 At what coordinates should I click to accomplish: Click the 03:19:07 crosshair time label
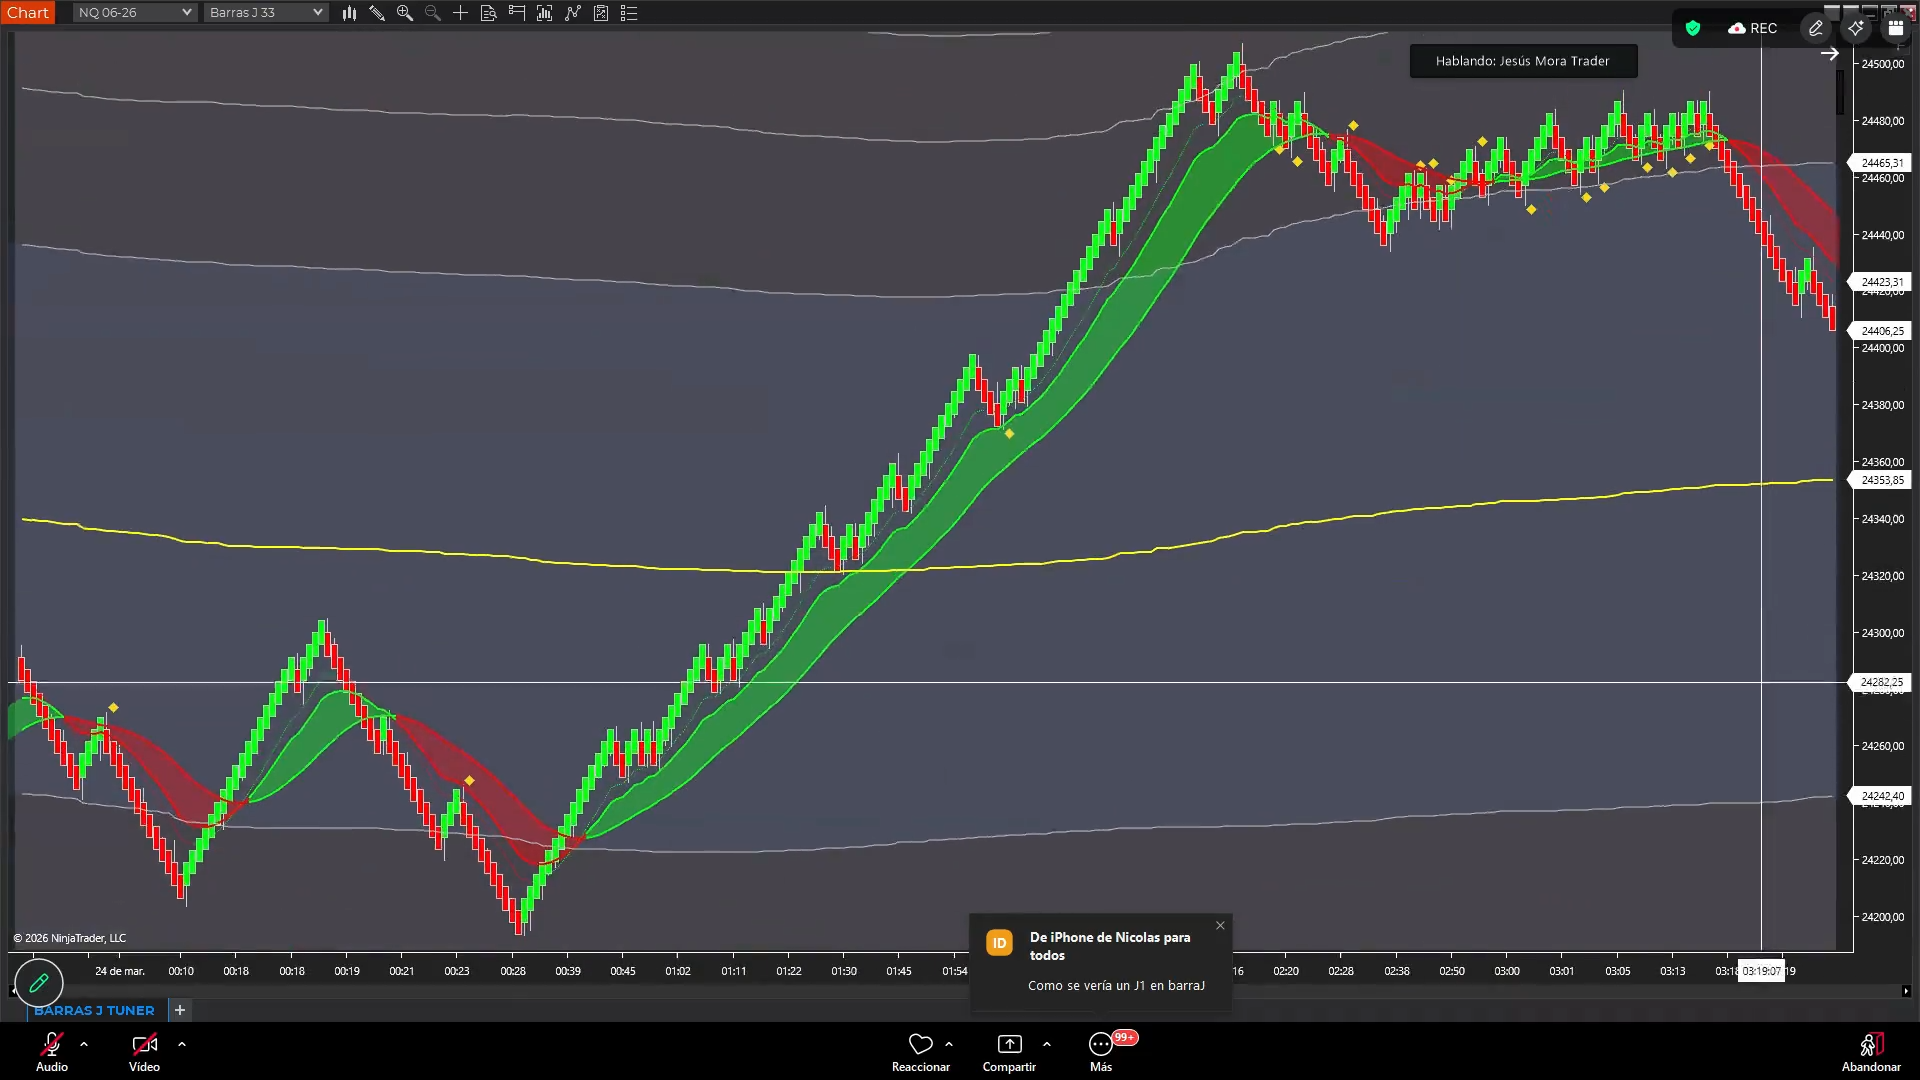(x=1761, y=971)
